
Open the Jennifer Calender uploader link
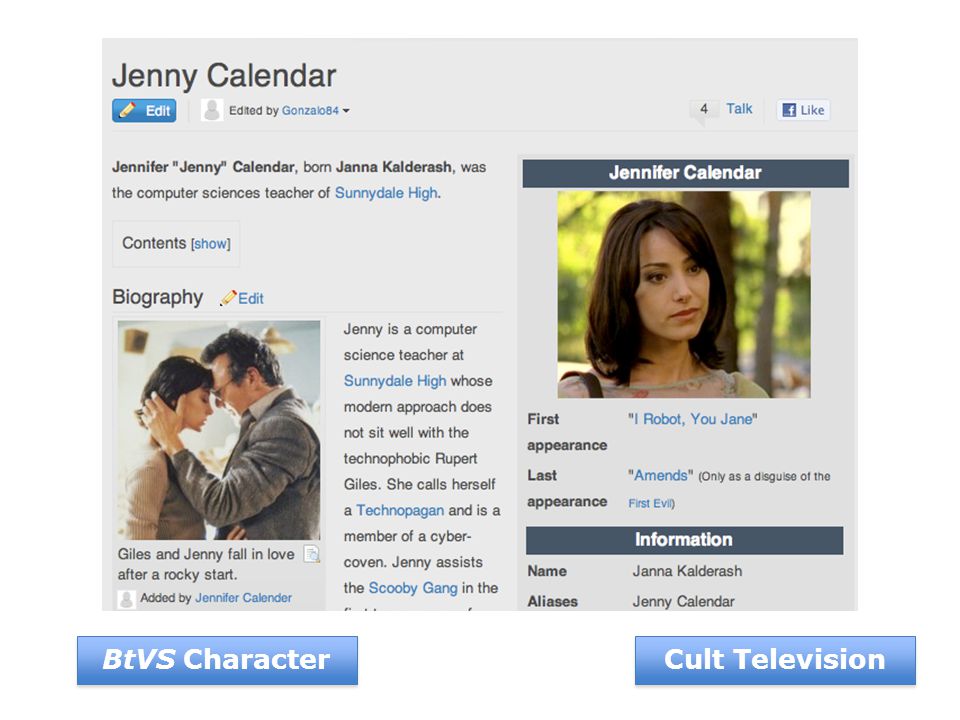point(243,598)
